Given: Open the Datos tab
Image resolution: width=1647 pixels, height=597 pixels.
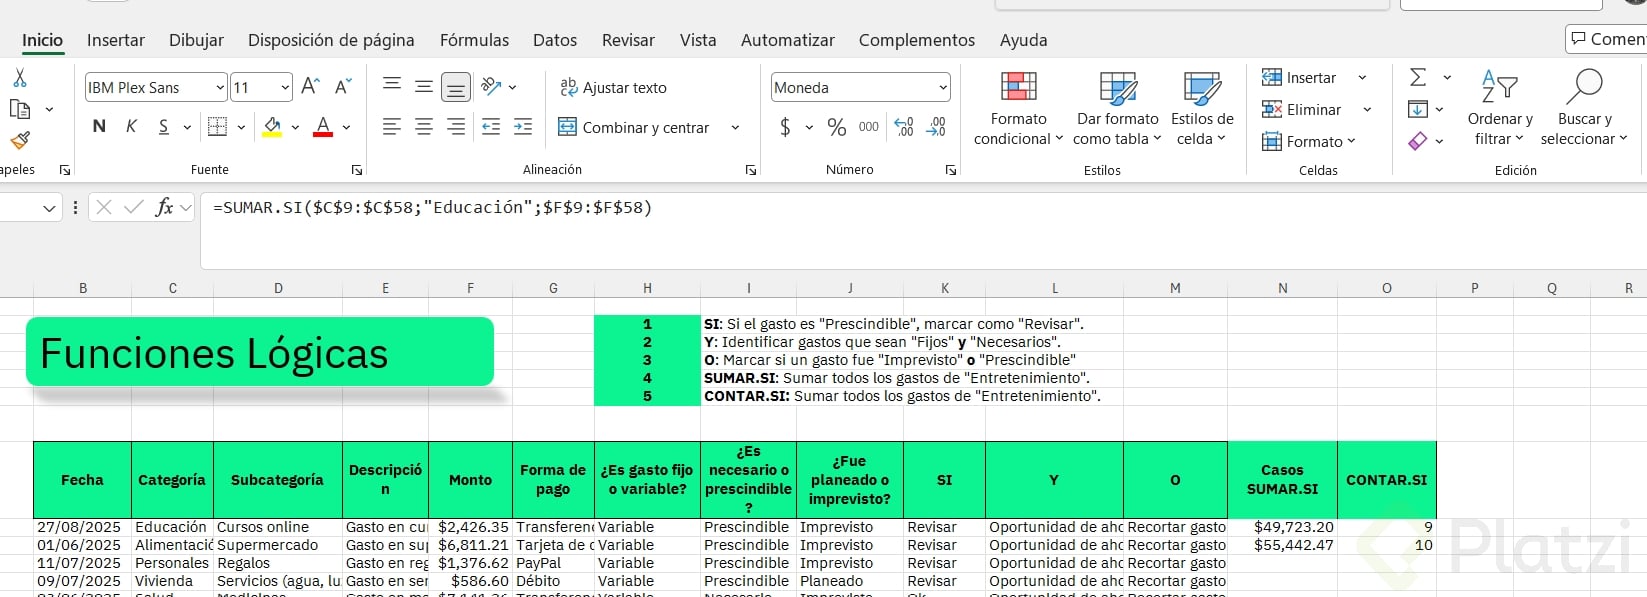Looking at the screenshot, I should (555, 40).
